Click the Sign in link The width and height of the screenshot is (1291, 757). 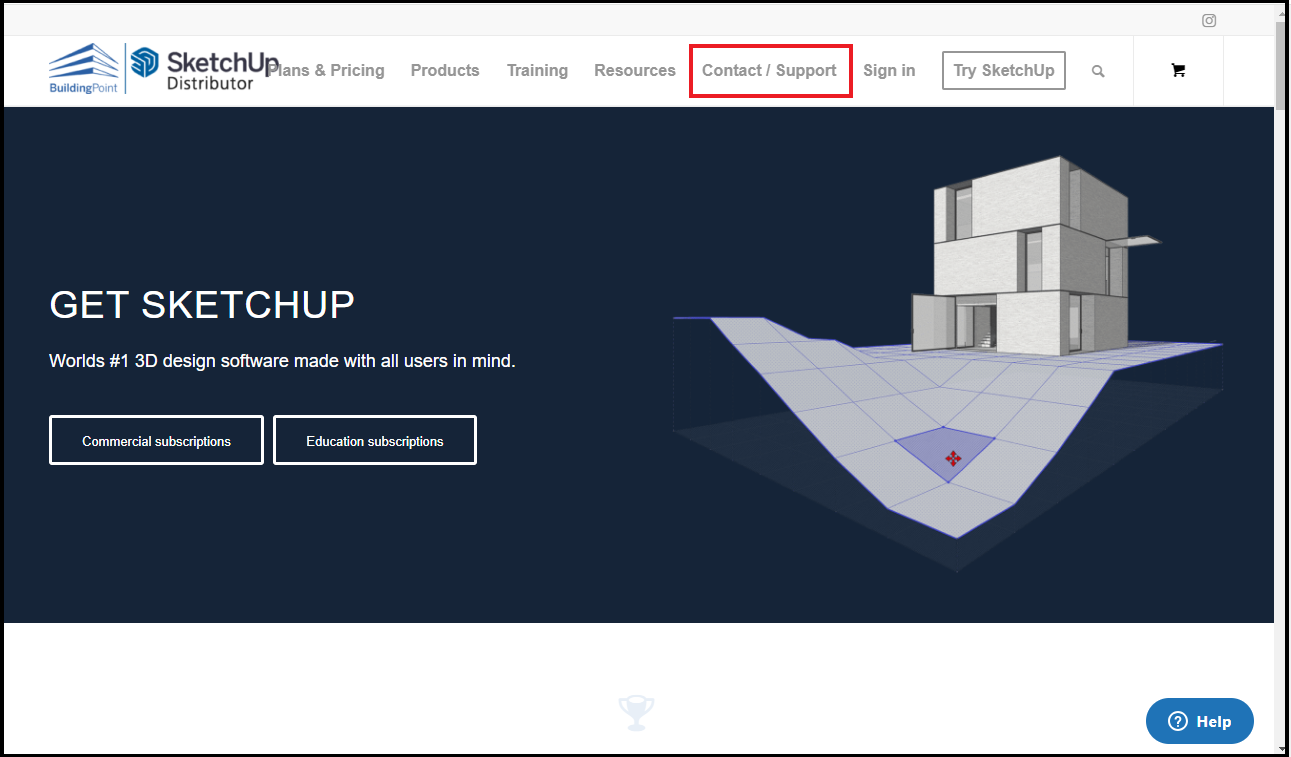pos(889,70)
